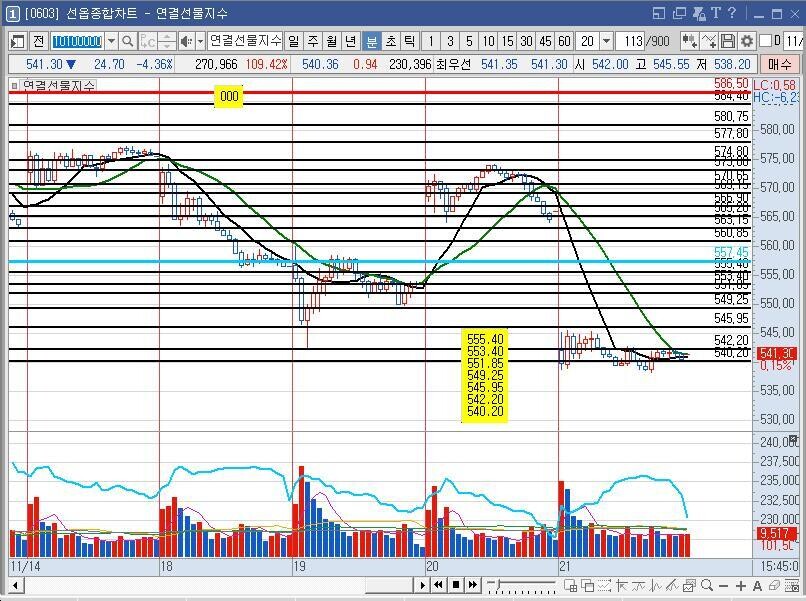Toggle the 분 (minute) period button
806x601 pixels.
click(x=371, y=41)
